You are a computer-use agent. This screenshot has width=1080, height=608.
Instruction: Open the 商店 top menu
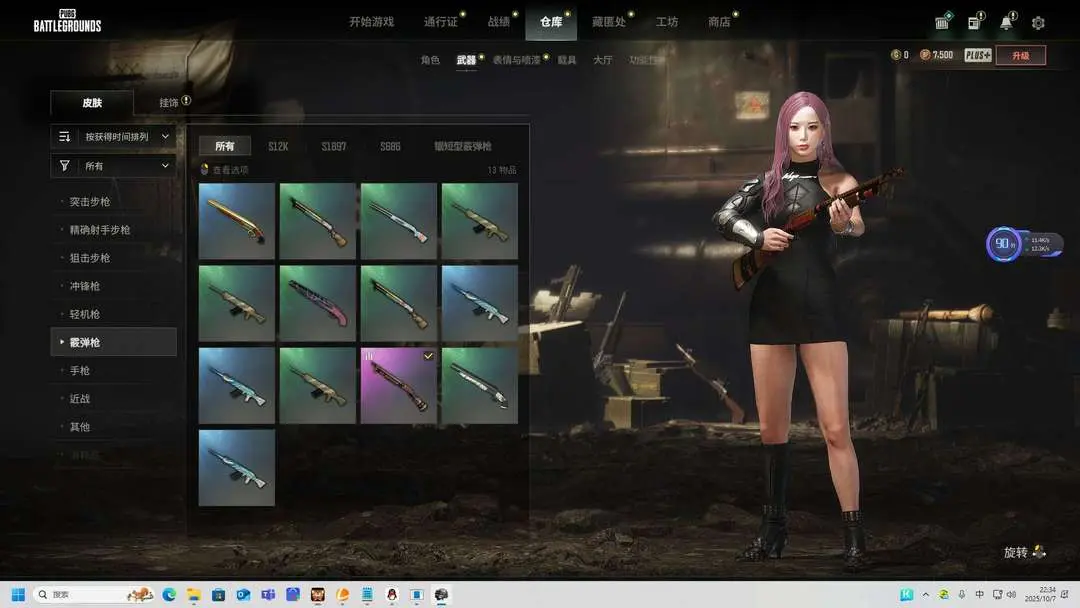(x=719, y=22)
